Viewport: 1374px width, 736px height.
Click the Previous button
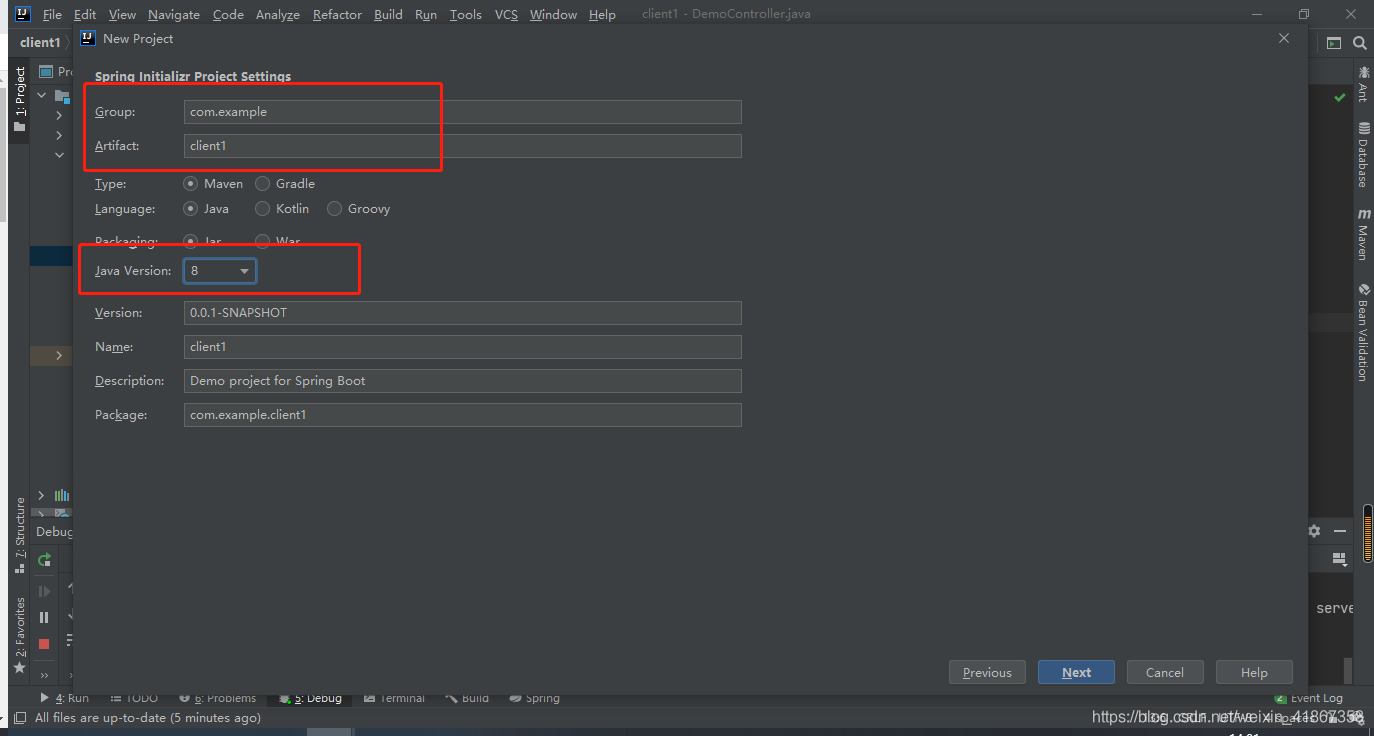coord(987,672)
